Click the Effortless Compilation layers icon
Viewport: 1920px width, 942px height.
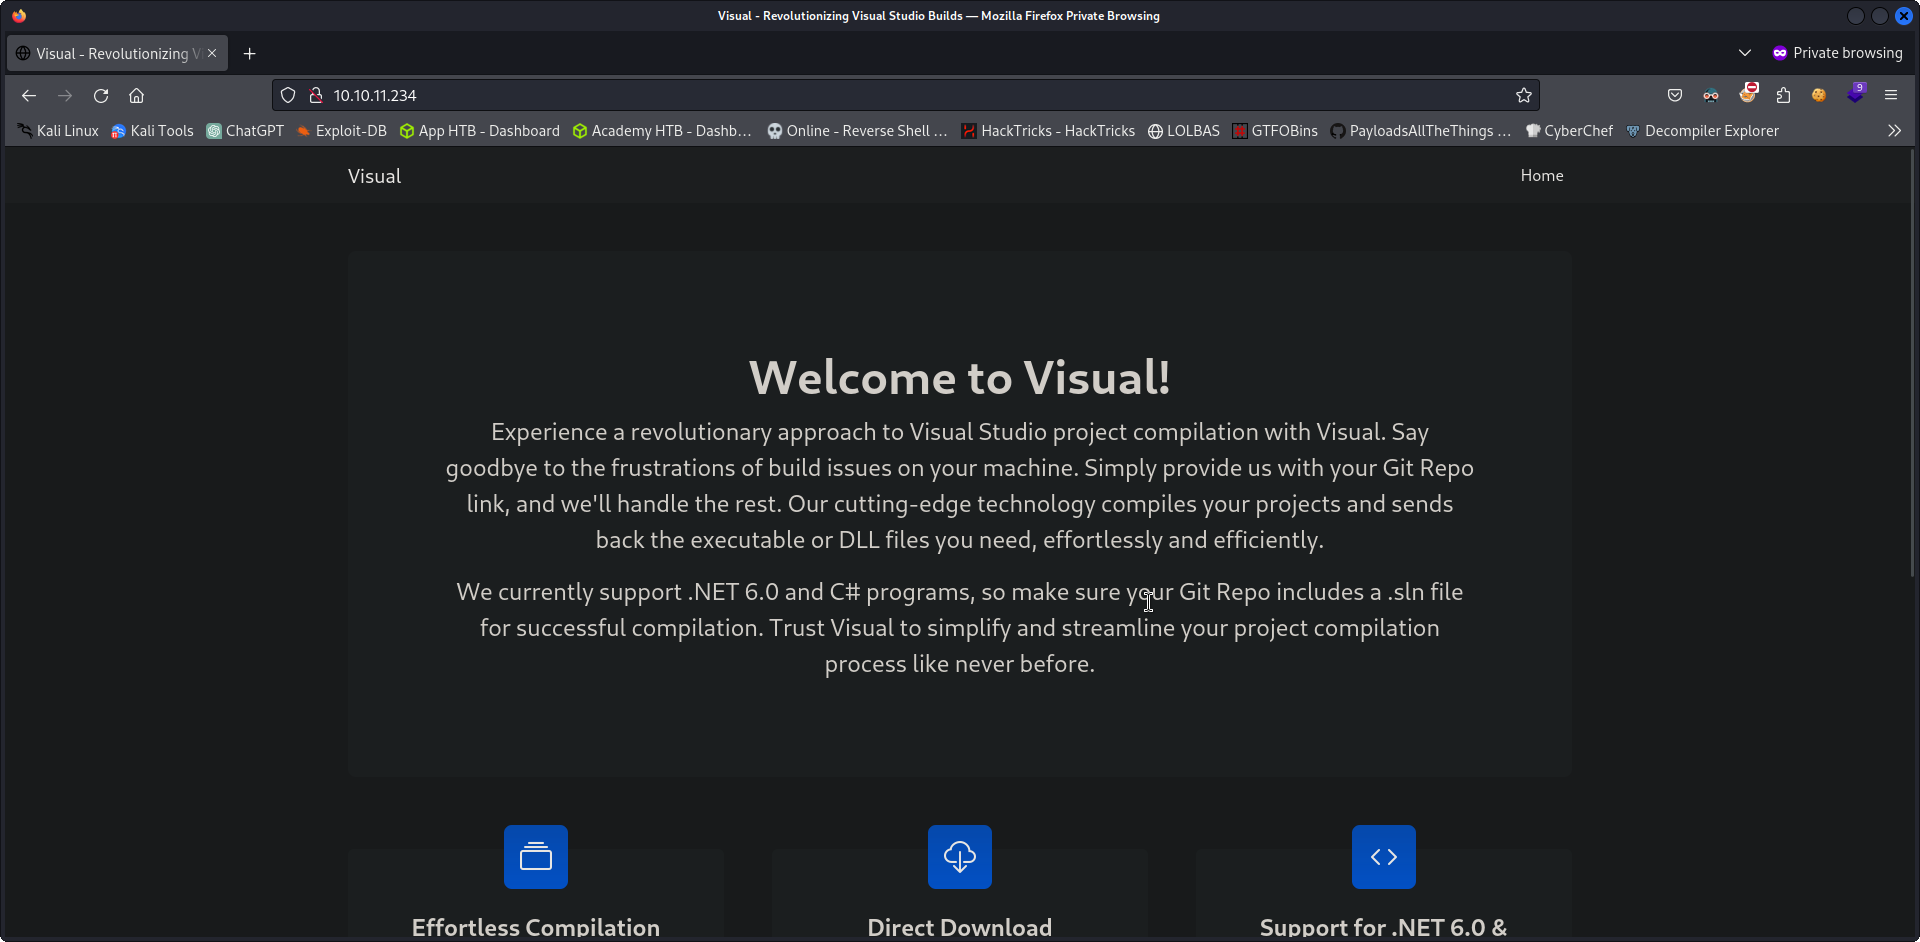pos(536,857)
